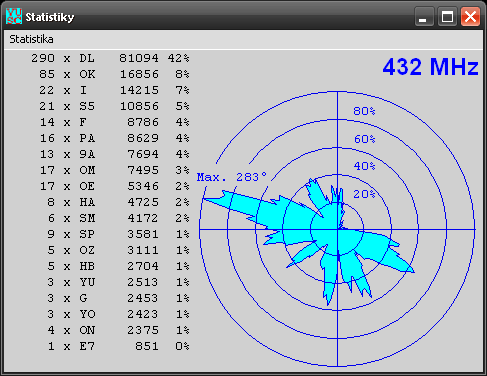The height and width of the screenshot is (376, 487).
Task: Select the HA row with 4725 points
Action: pos(118,202)
